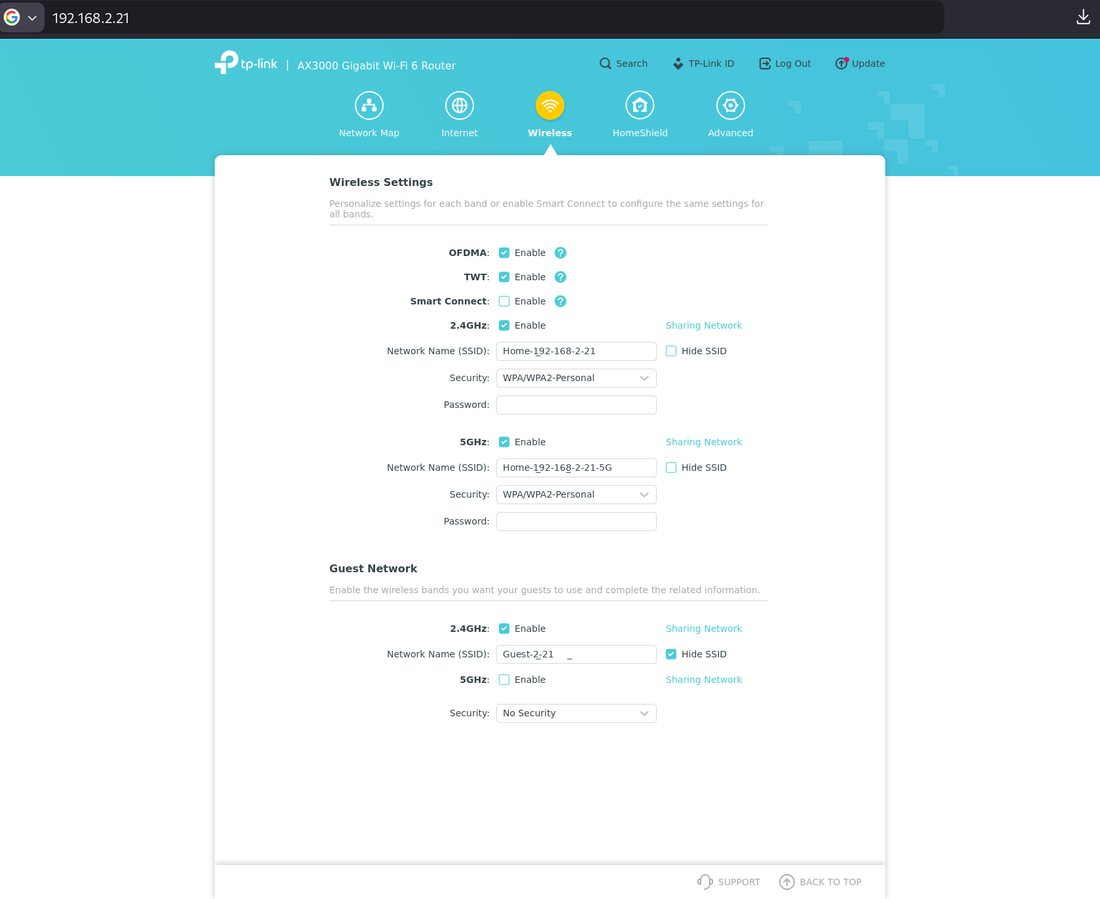Click the Guest Network heading

pyautogui.click(x=373, y=568)
